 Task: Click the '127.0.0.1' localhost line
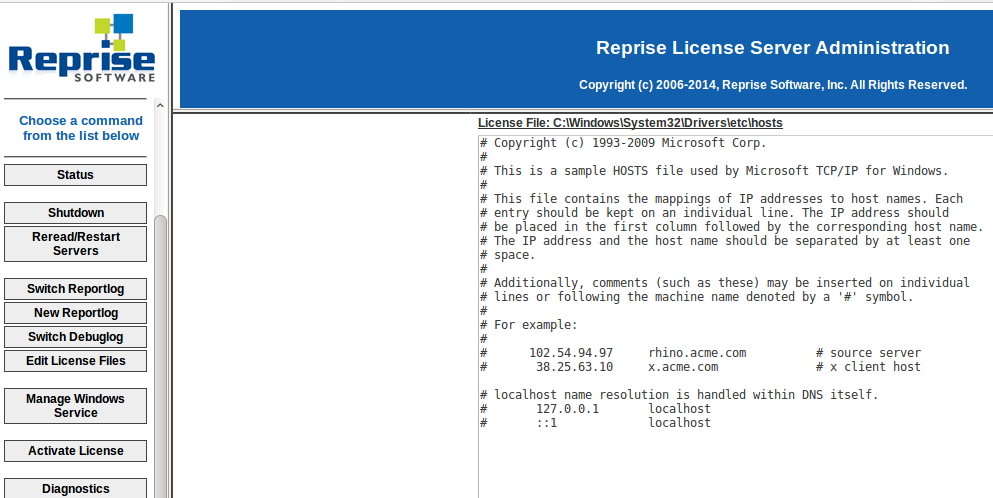point(595,409)
